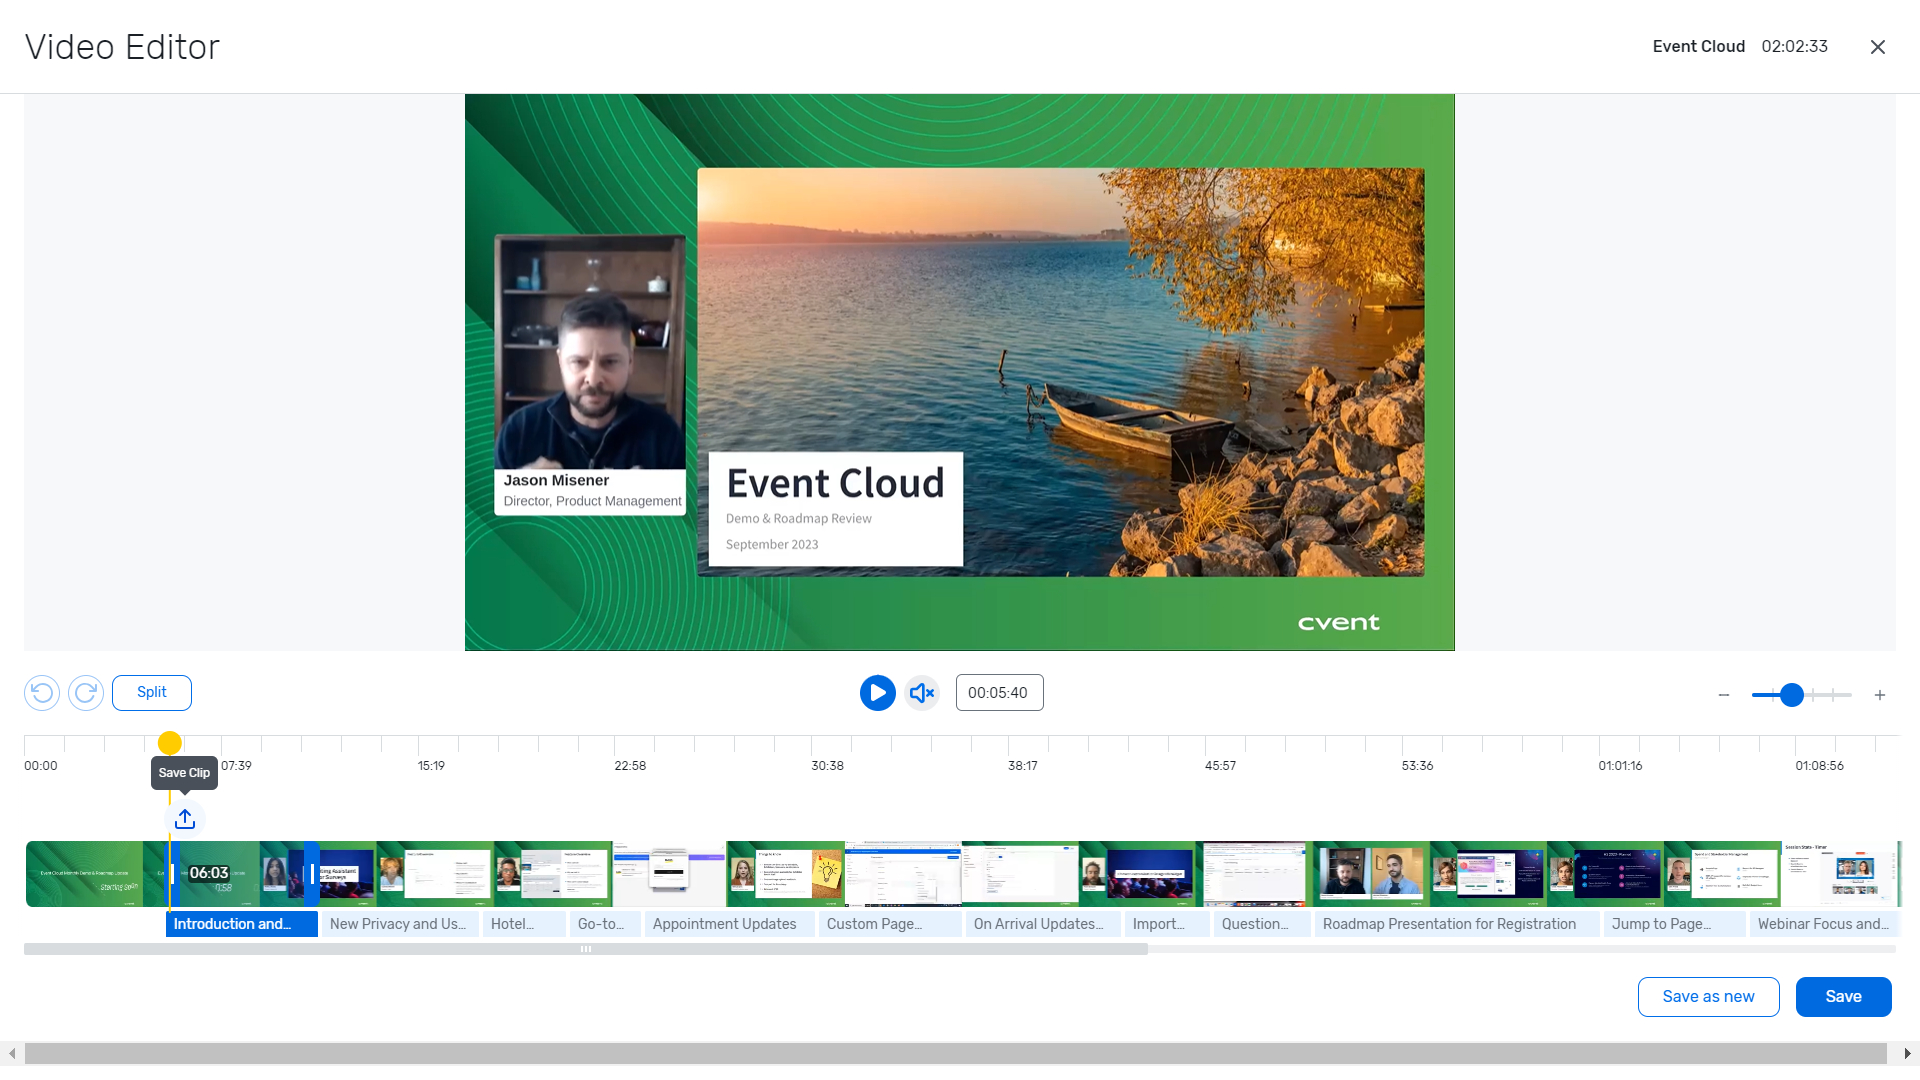The height and width of the screenshot is (1080, 1920).
Task: Click the 38:17 ruler label
Action: tap(1023, 766)
